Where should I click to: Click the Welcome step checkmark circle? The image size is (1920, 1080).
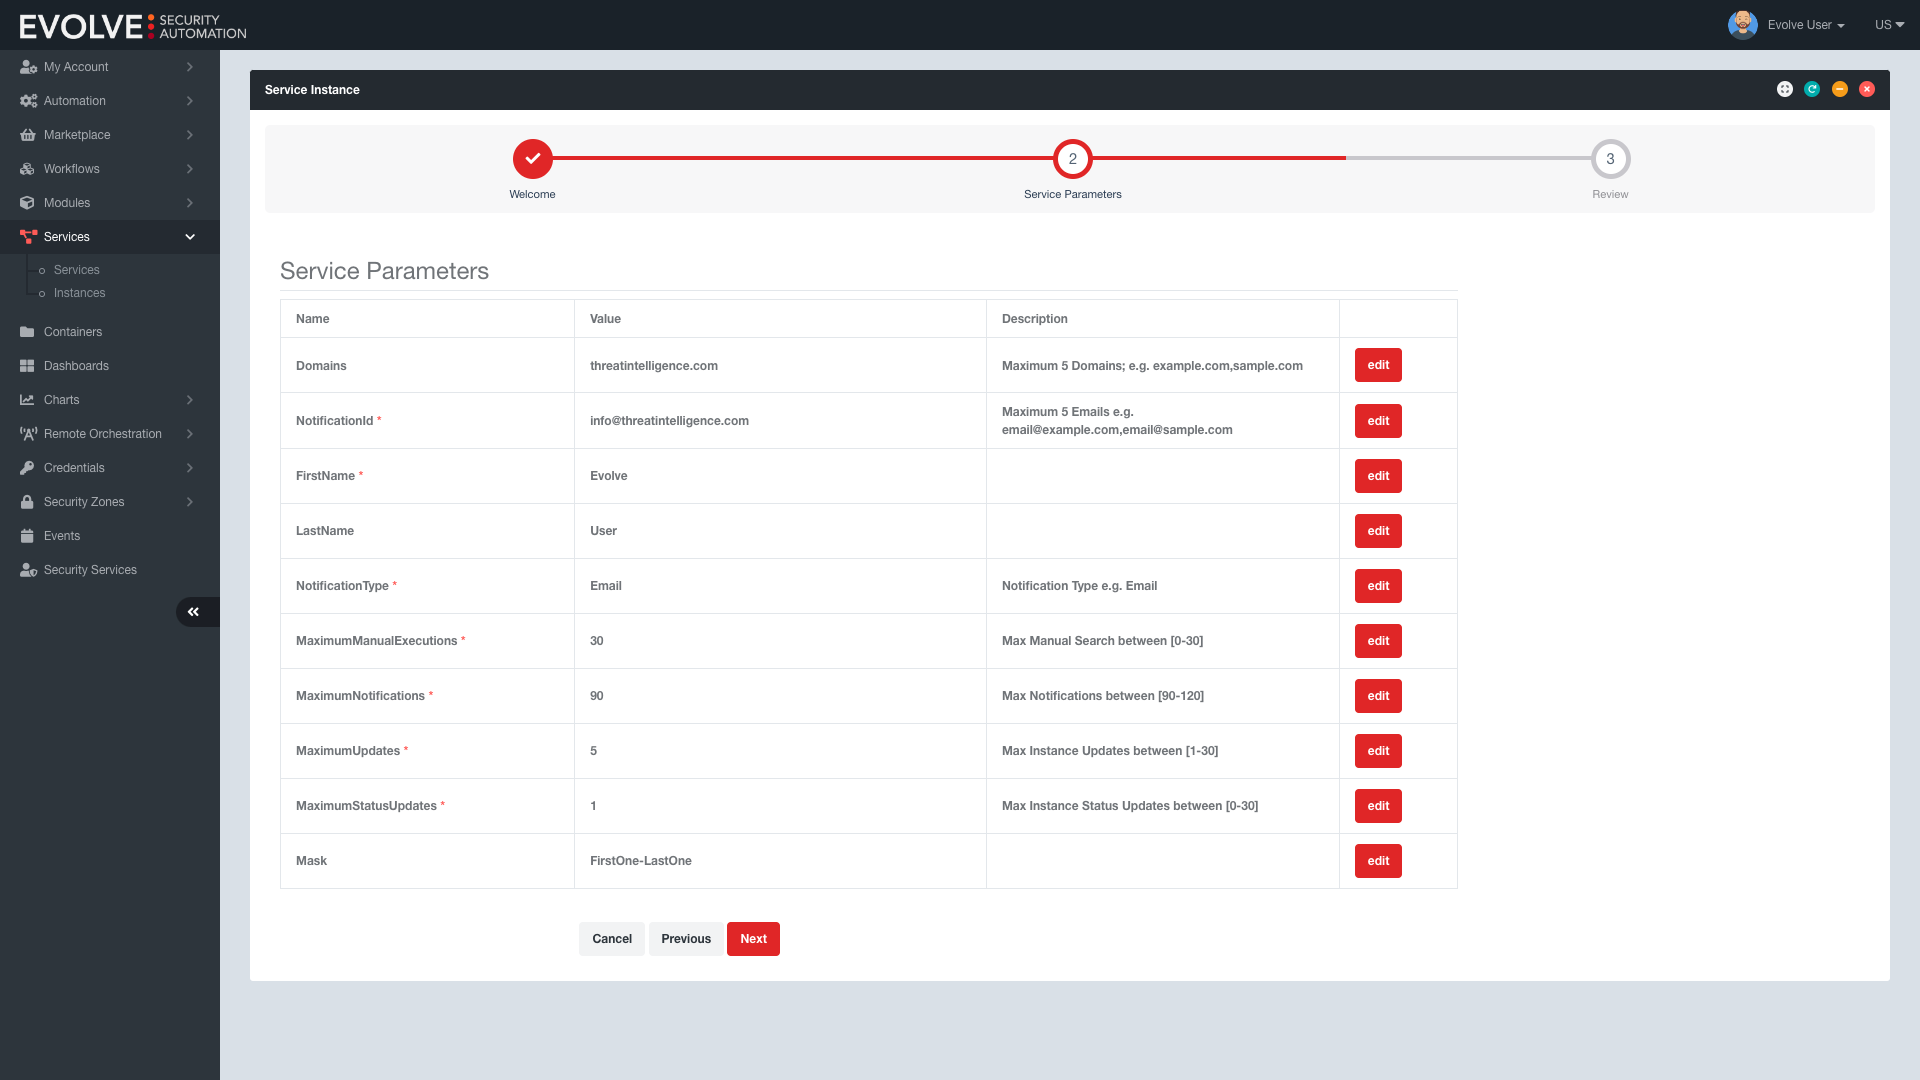533,159
